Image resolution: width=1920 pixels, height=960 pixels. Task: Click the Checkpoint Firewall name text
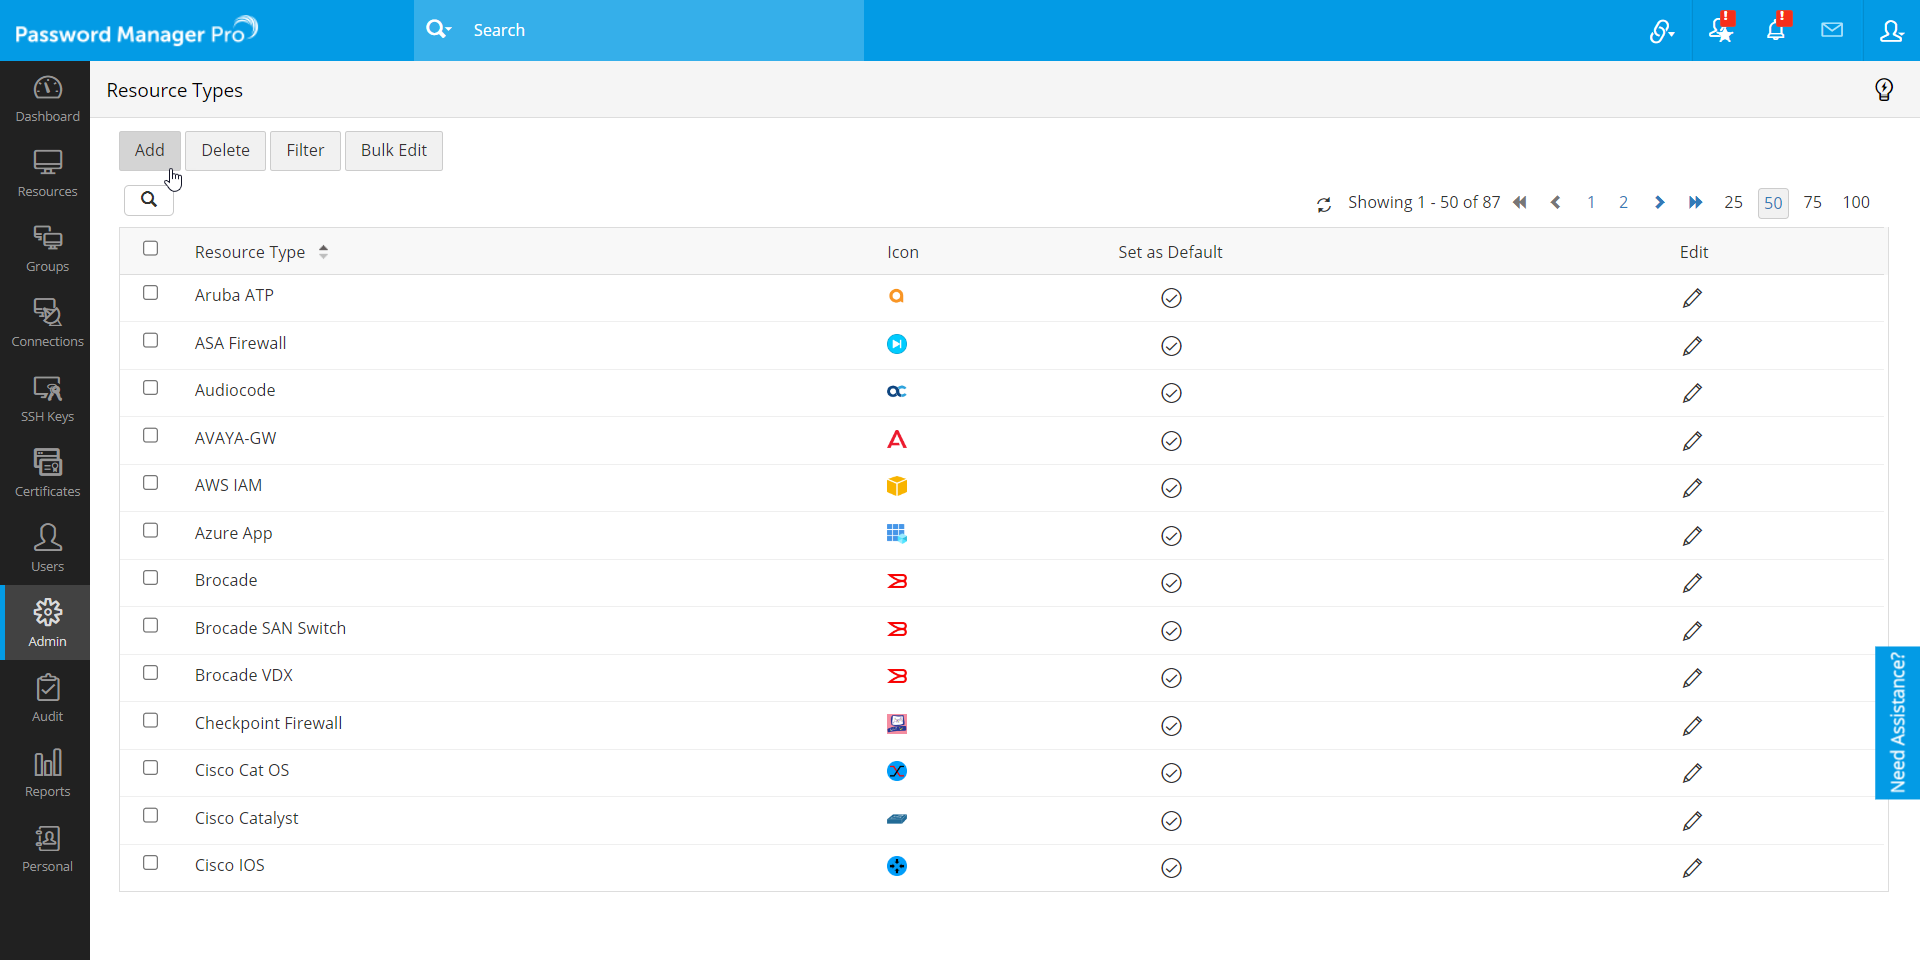pyautogui.click(x=268, y=723)
